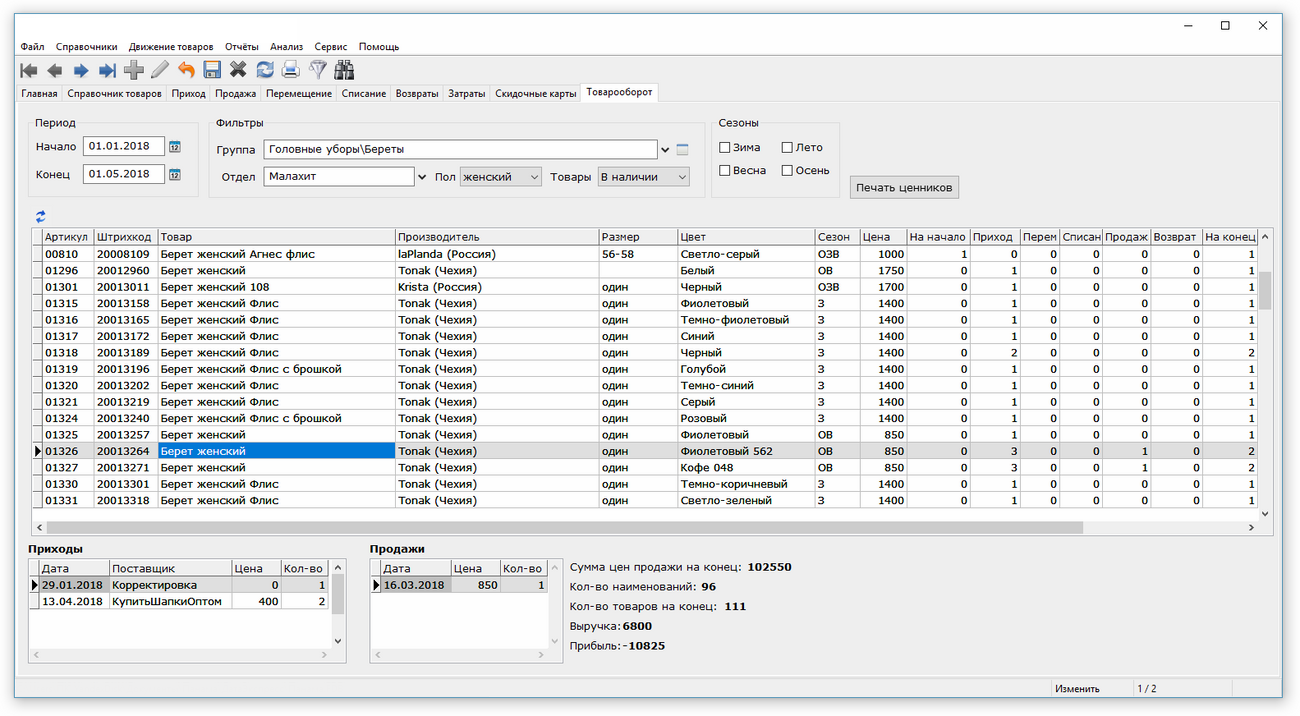Add a new record with plus icon
Viewport: 1300px width, 716px height.
(133, 70)
